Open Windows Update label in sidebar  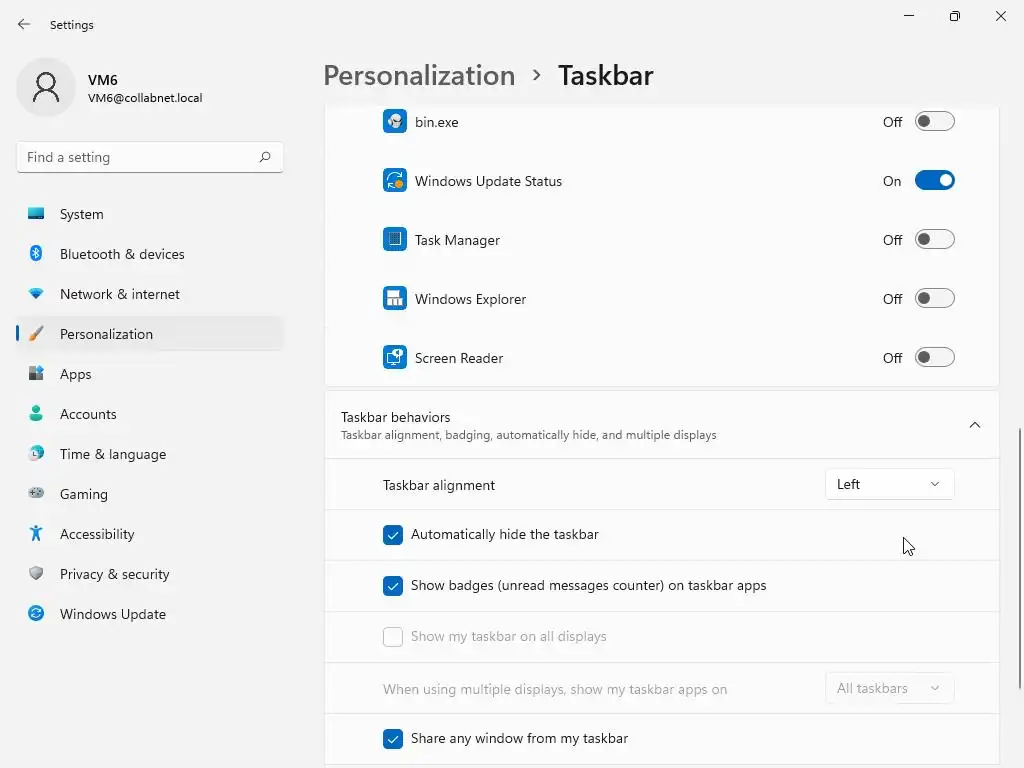113,614
